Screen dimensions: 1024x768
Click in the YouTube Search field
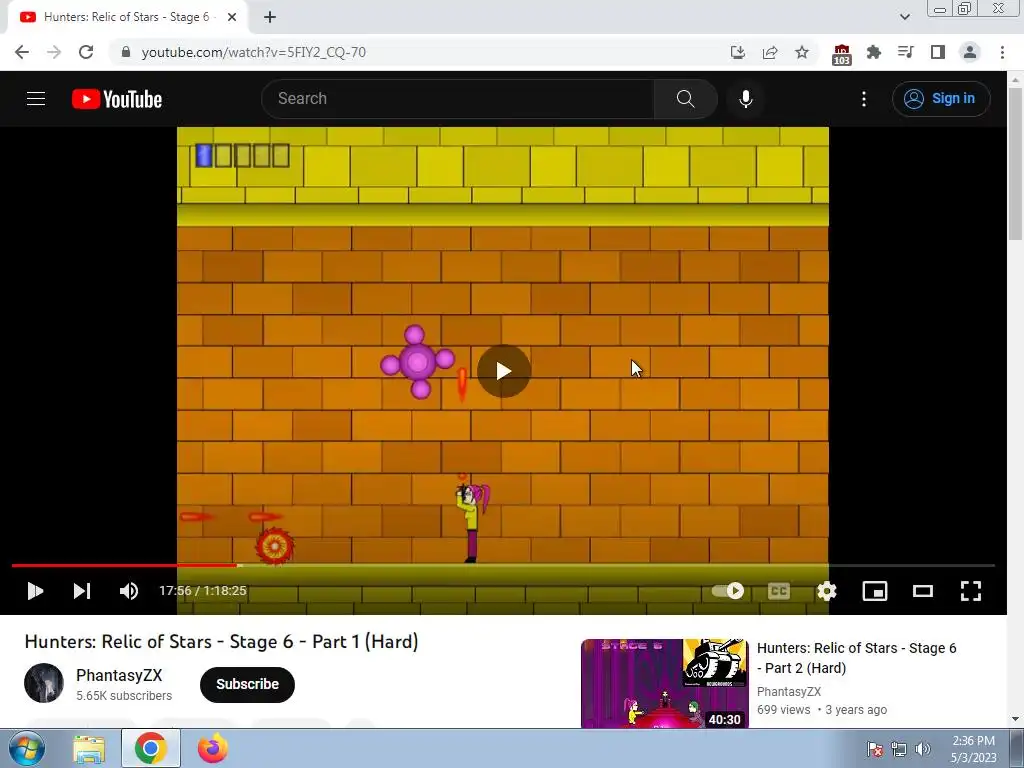(458, 99)
